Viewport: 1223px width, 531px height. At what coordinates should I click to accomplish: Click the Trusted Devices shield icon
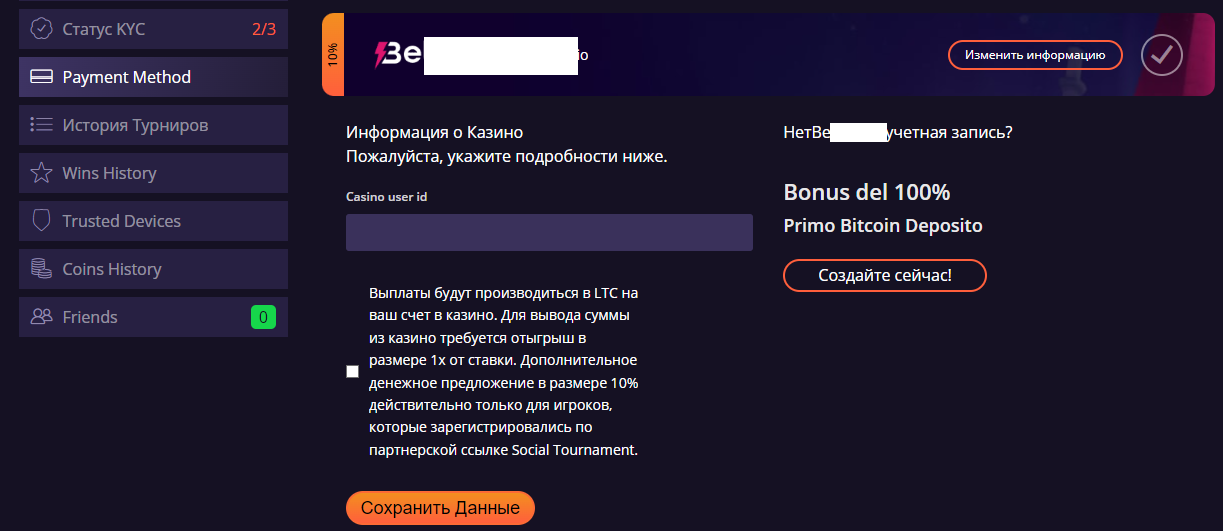(x=41, y=221)
